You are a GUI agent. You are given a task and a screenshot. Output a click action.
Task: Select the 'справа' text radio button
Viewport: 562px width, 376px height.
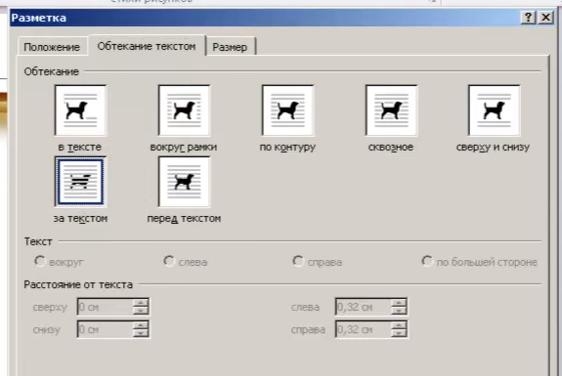point(297,261)
